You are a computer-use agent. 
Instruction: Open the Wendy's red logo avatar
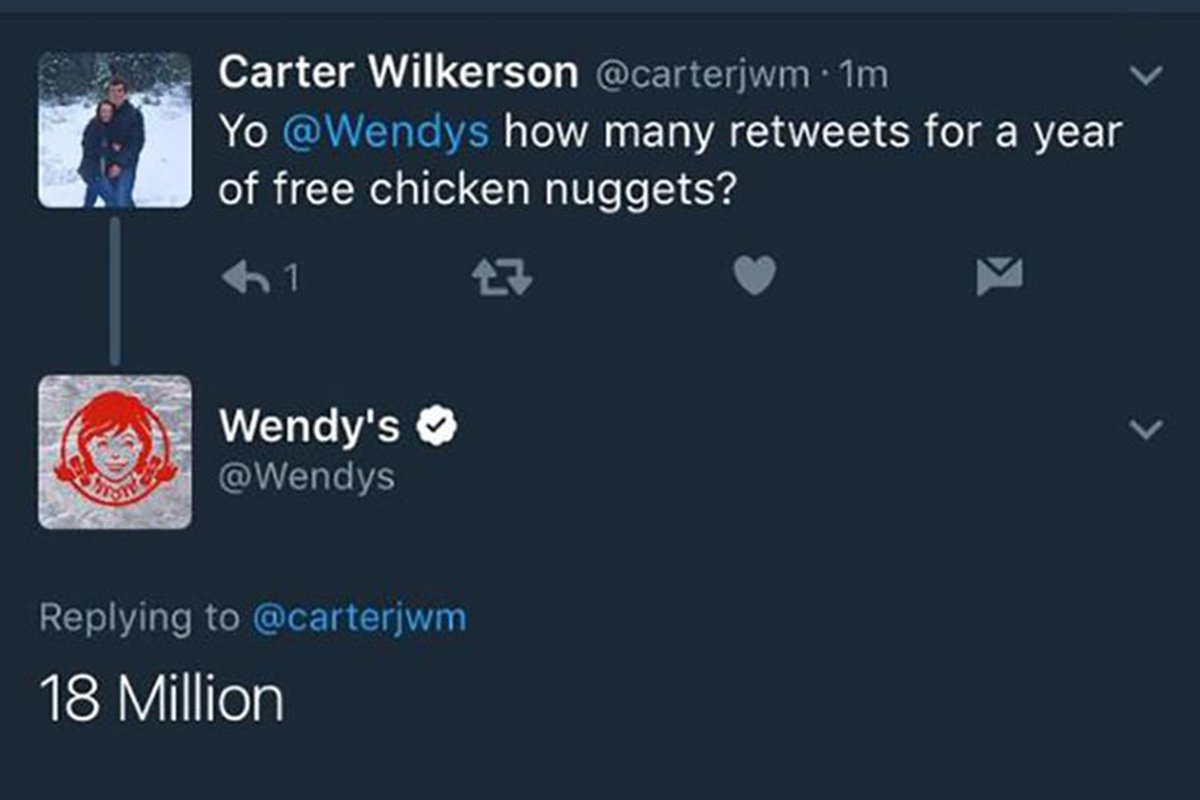click(115, 452)
